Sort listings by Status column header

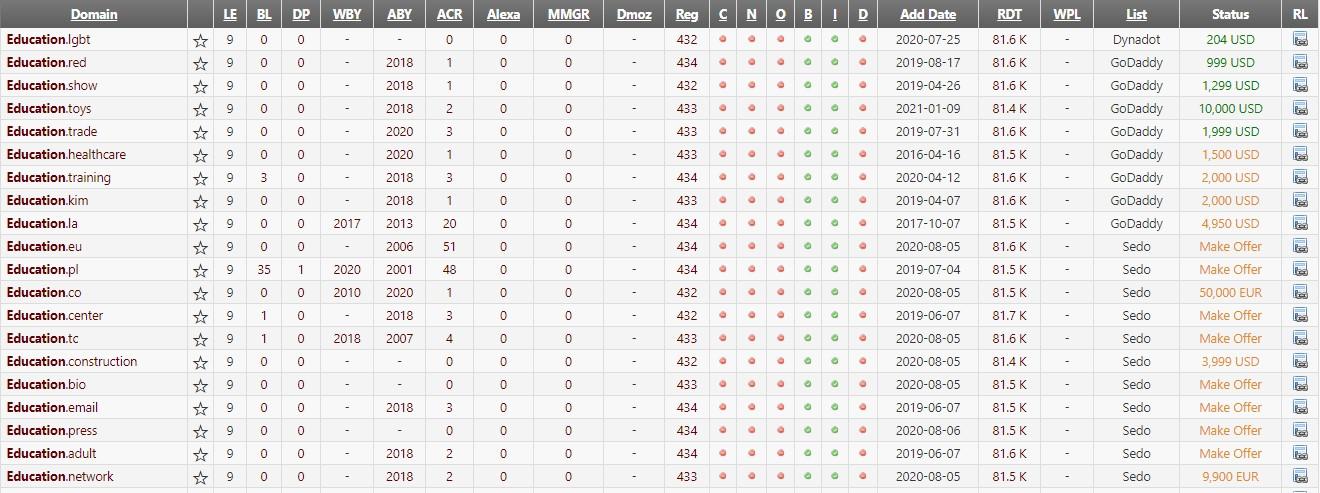[x=1231, y=15]
